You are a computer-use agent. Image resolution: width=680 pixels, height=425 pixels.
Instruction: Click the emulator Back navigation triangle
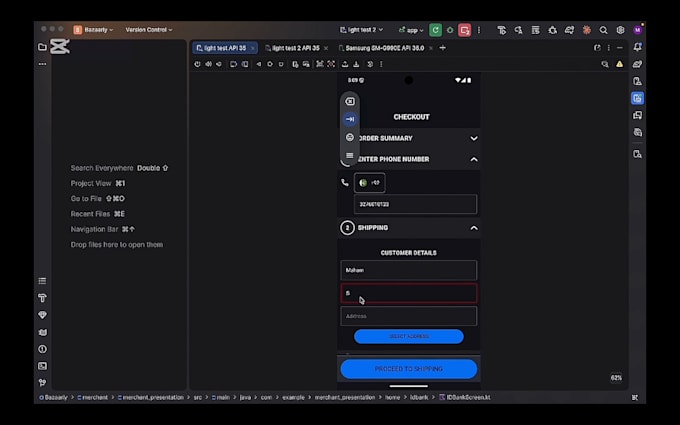click(258, 64)
